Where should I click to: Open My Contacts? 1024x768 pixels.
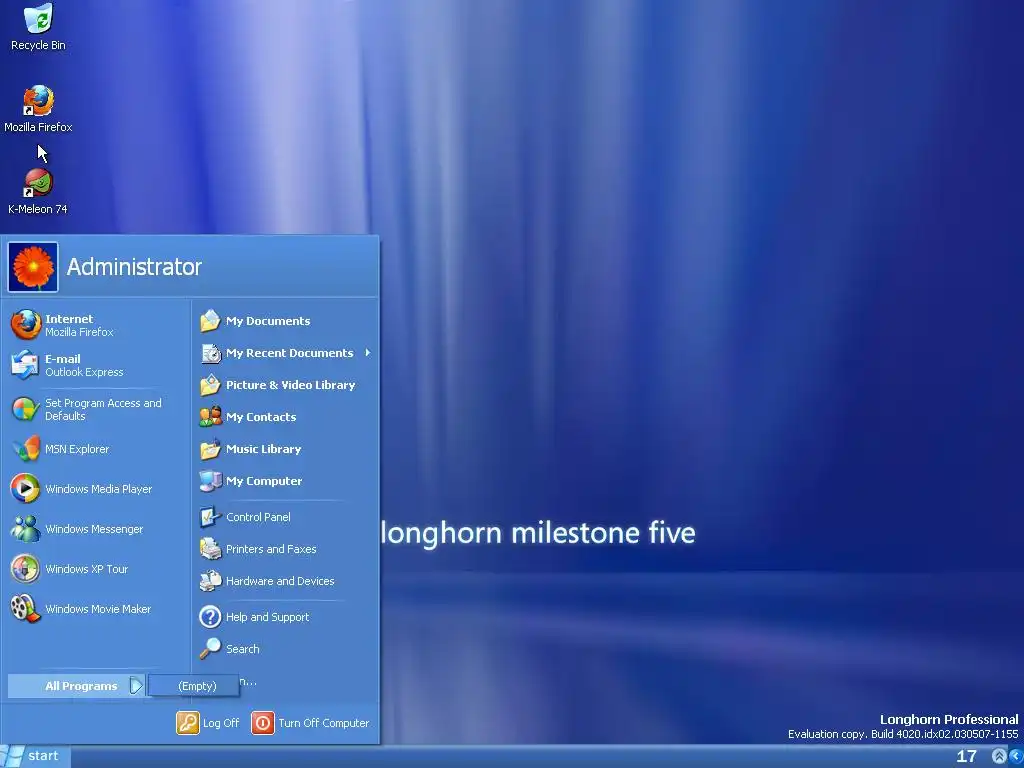285,417
